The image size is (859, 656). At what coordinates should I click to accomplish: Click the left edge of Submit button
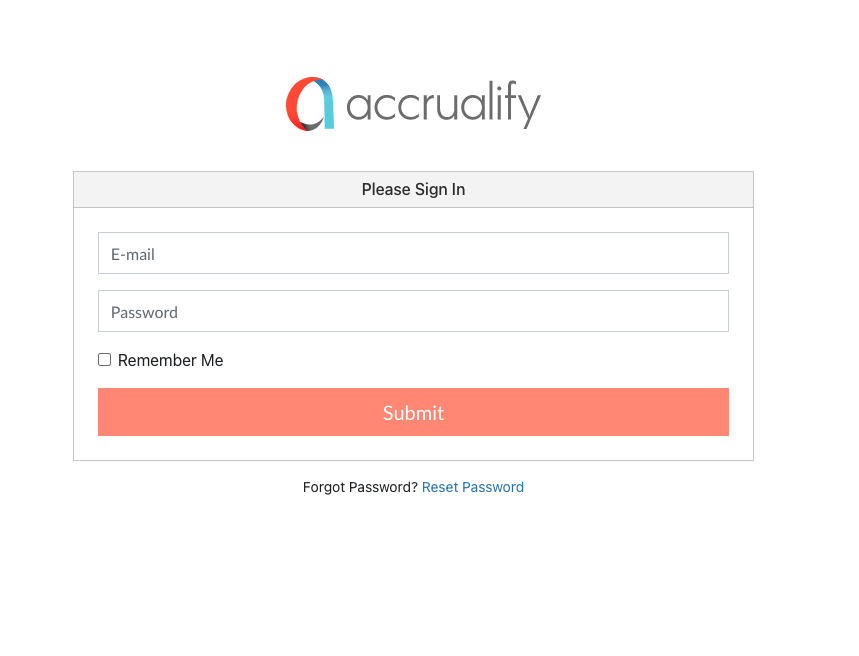point(106,412)
